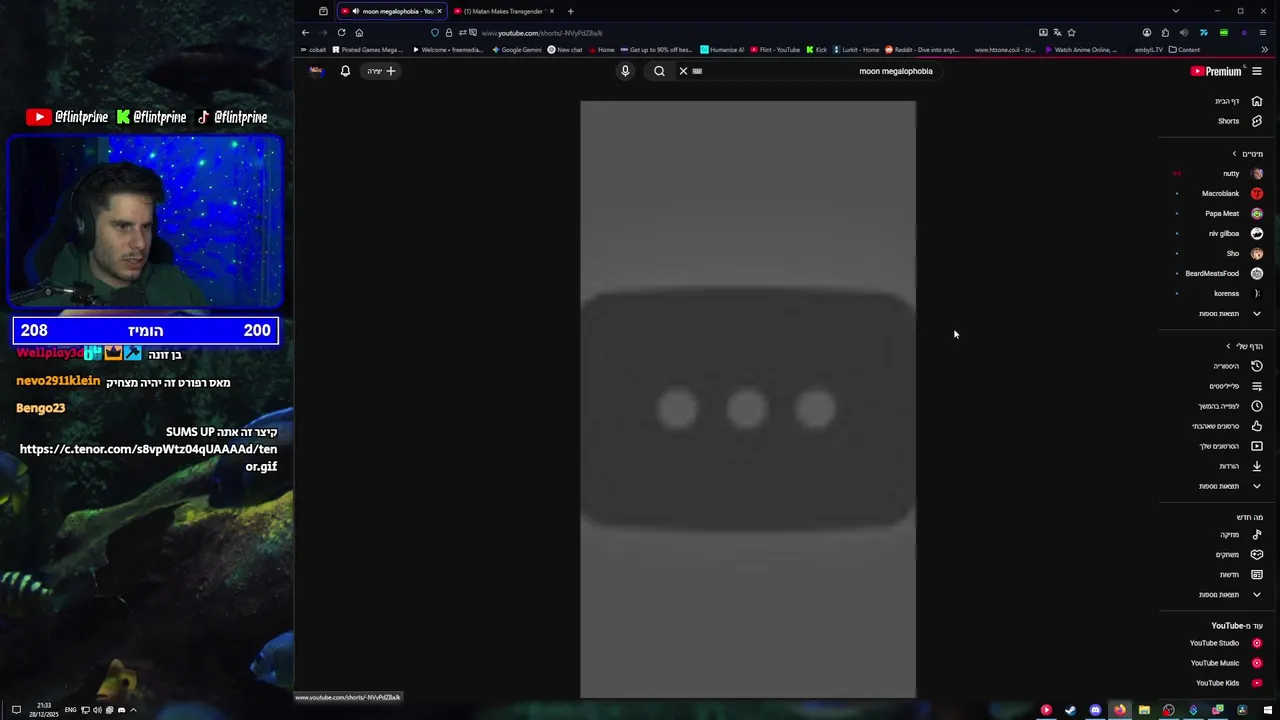This screenshot has width=1280, height=720.
Task: Open the Music category icon
Action: pyautogui.click(x=1257, y=535)
